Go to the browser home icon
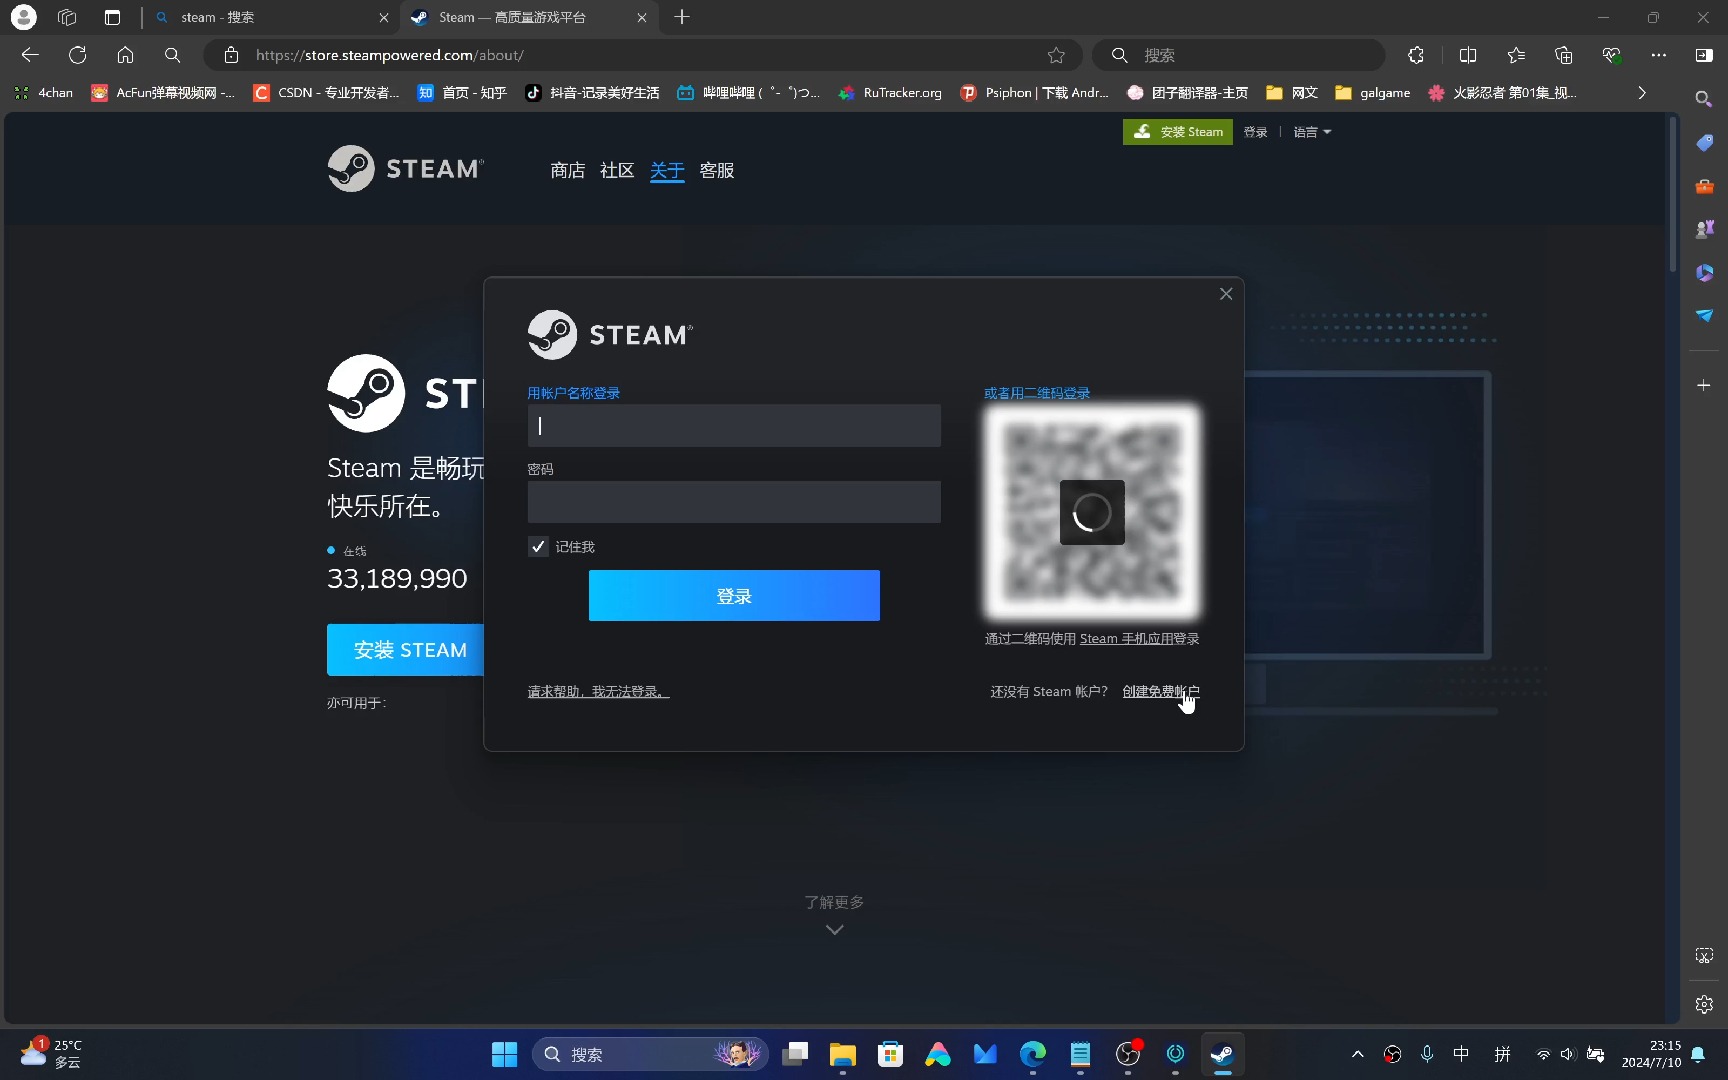This screenshot has width=1728, height=1080. (x=125, y=55)
